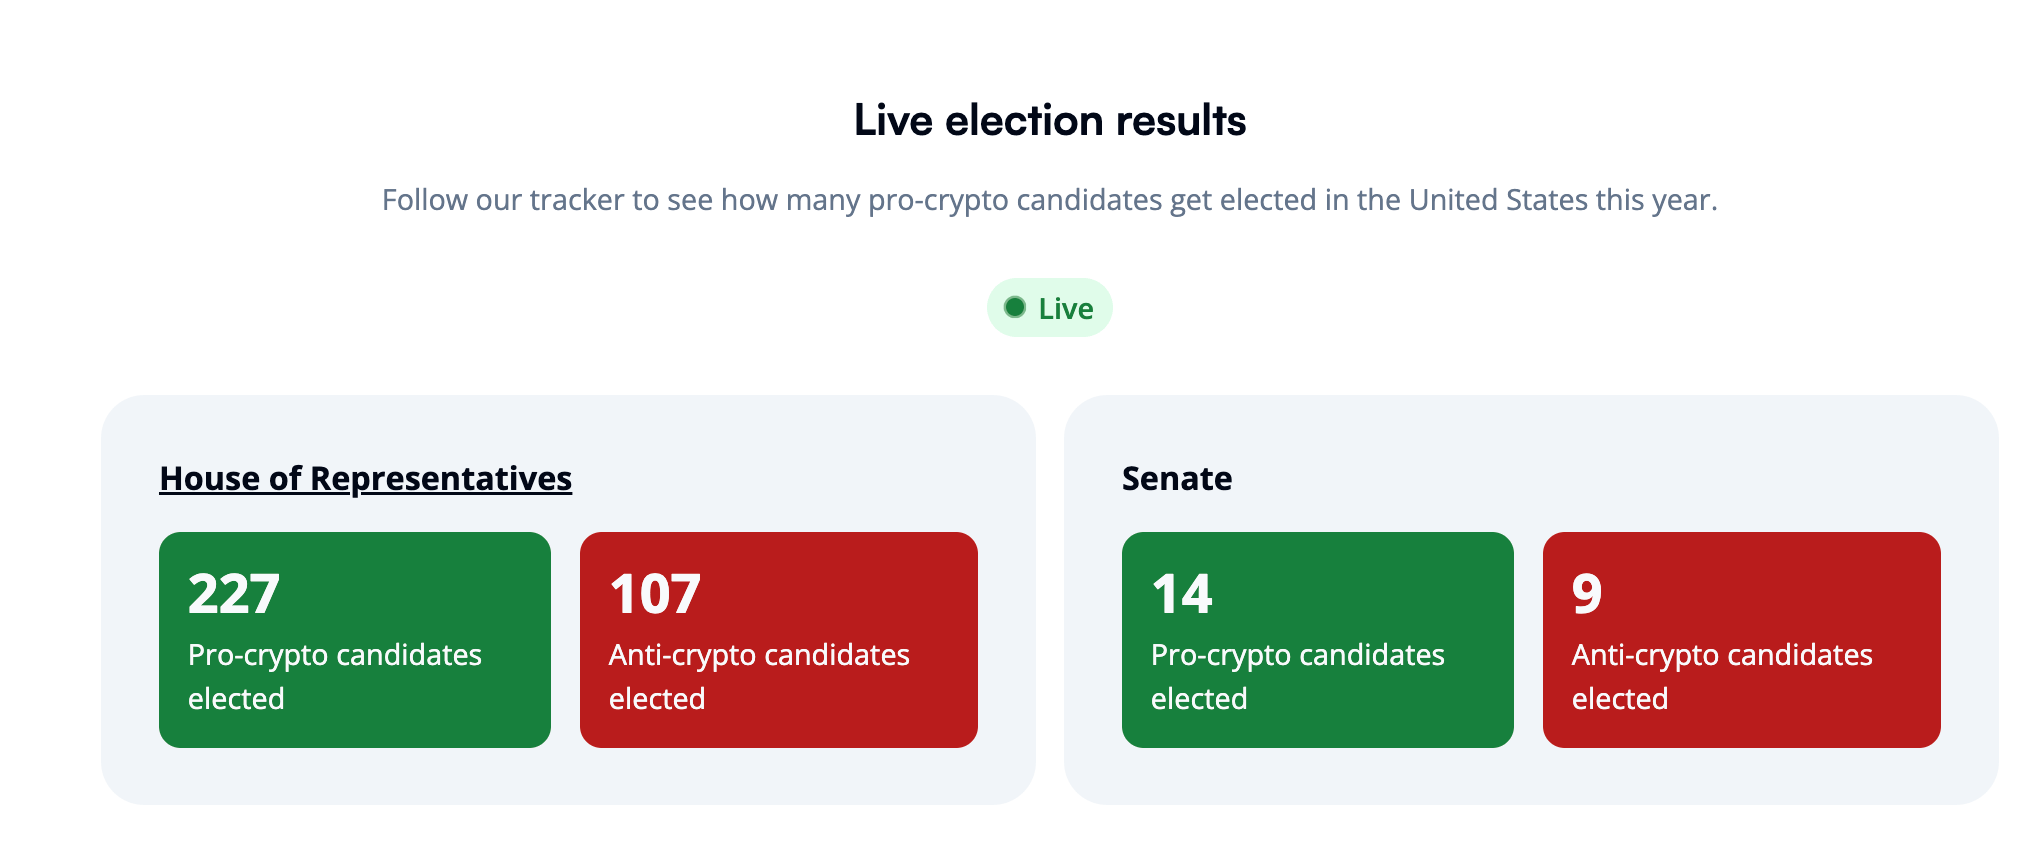Click the Senate heading
This screenshot has width=2022, height=850.
(x=1176, y=479)
